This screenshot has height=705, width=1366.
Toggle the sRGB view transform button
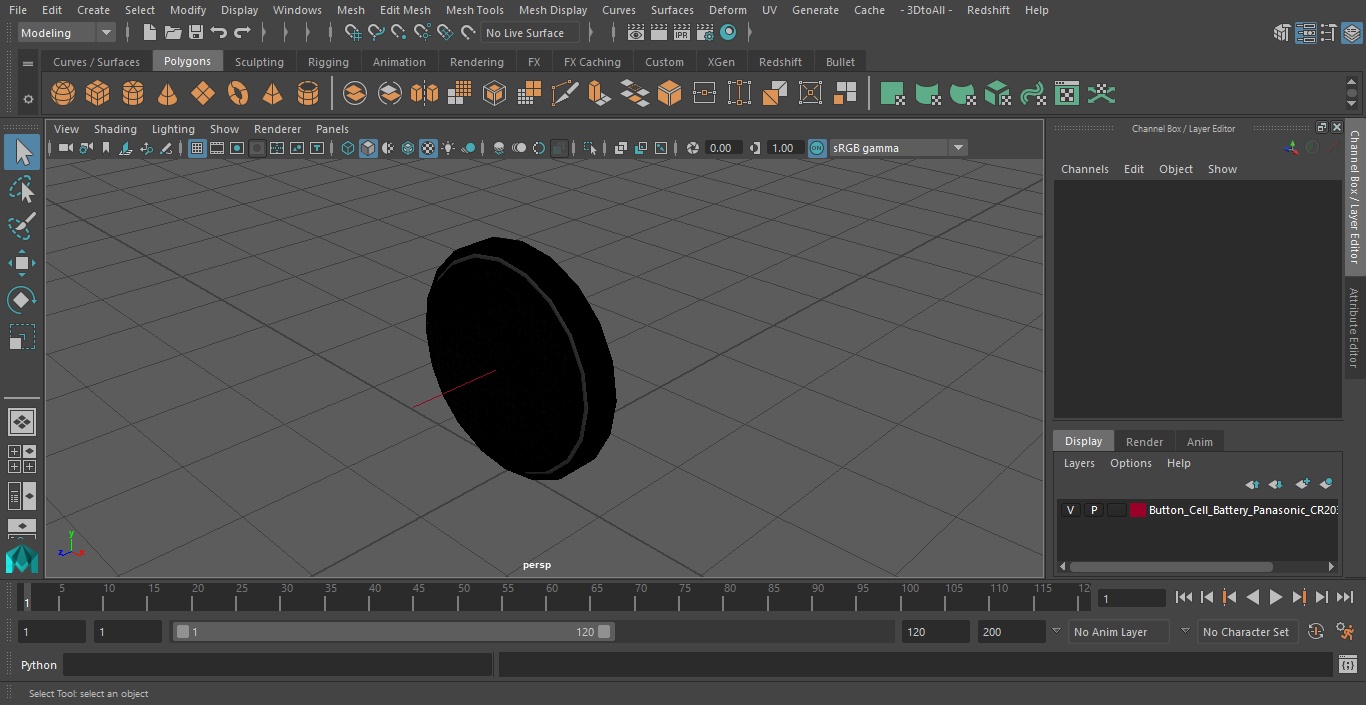817,148
